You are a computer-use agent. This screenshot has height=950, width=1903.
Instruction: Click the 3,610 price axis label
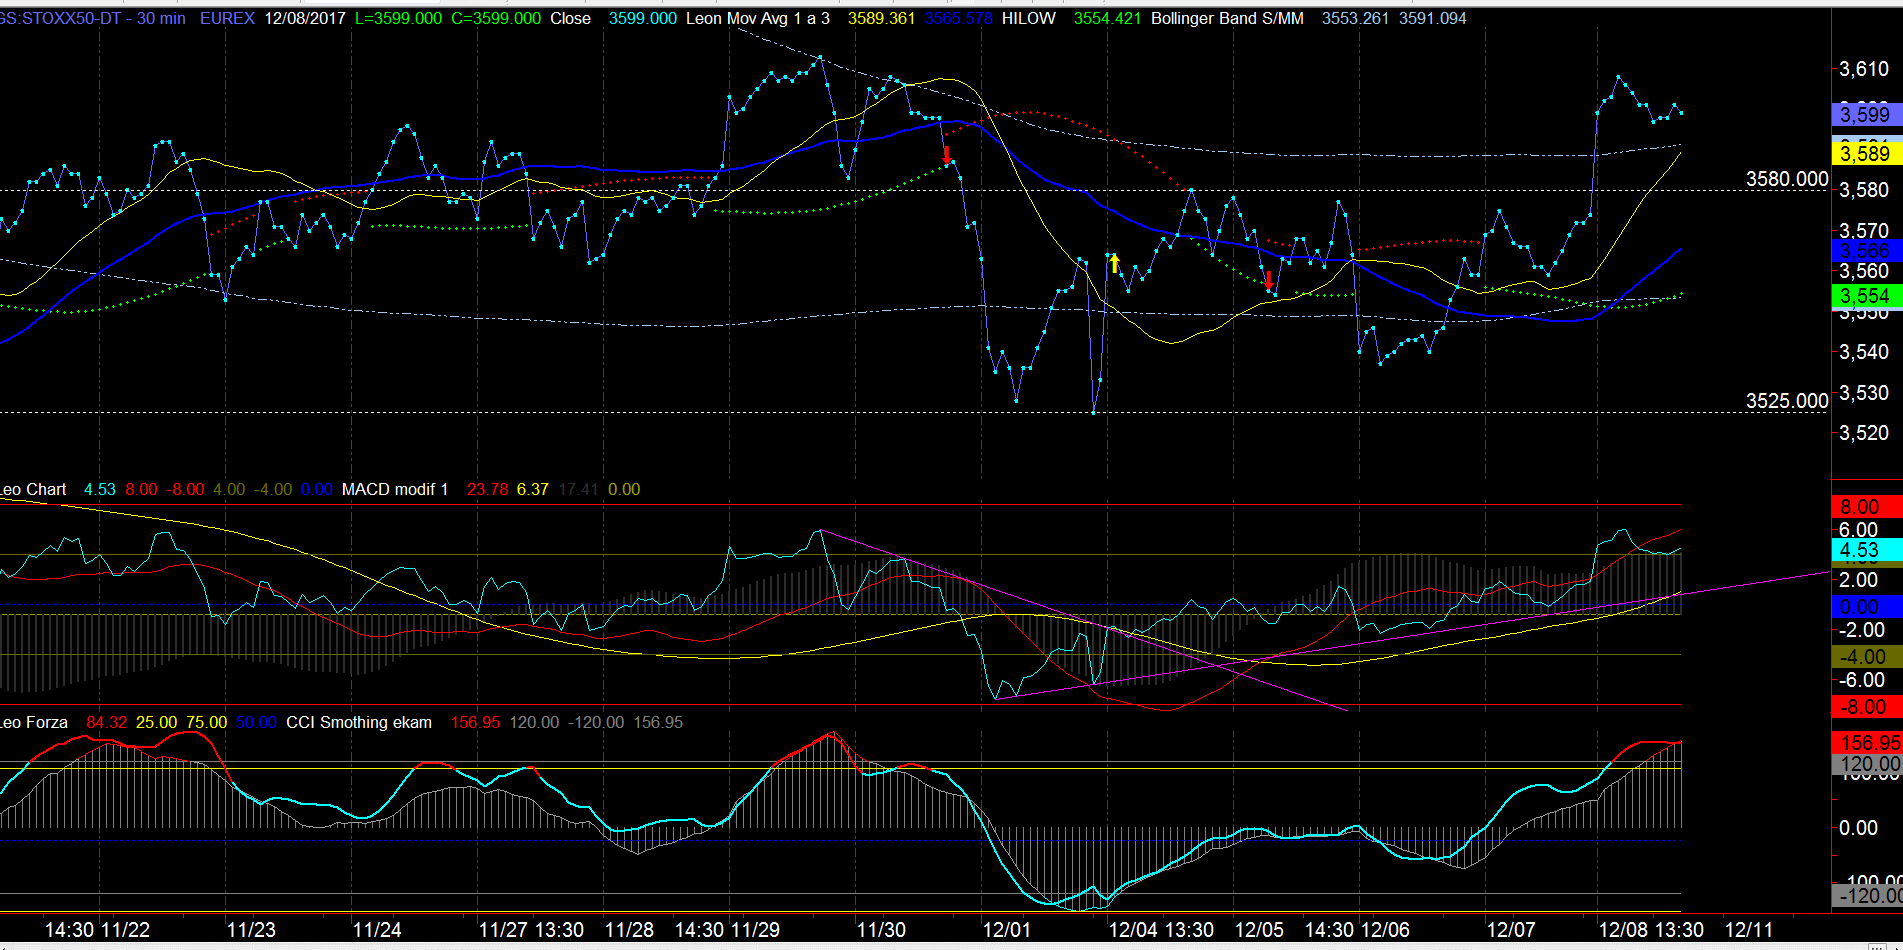[1864, 69]
